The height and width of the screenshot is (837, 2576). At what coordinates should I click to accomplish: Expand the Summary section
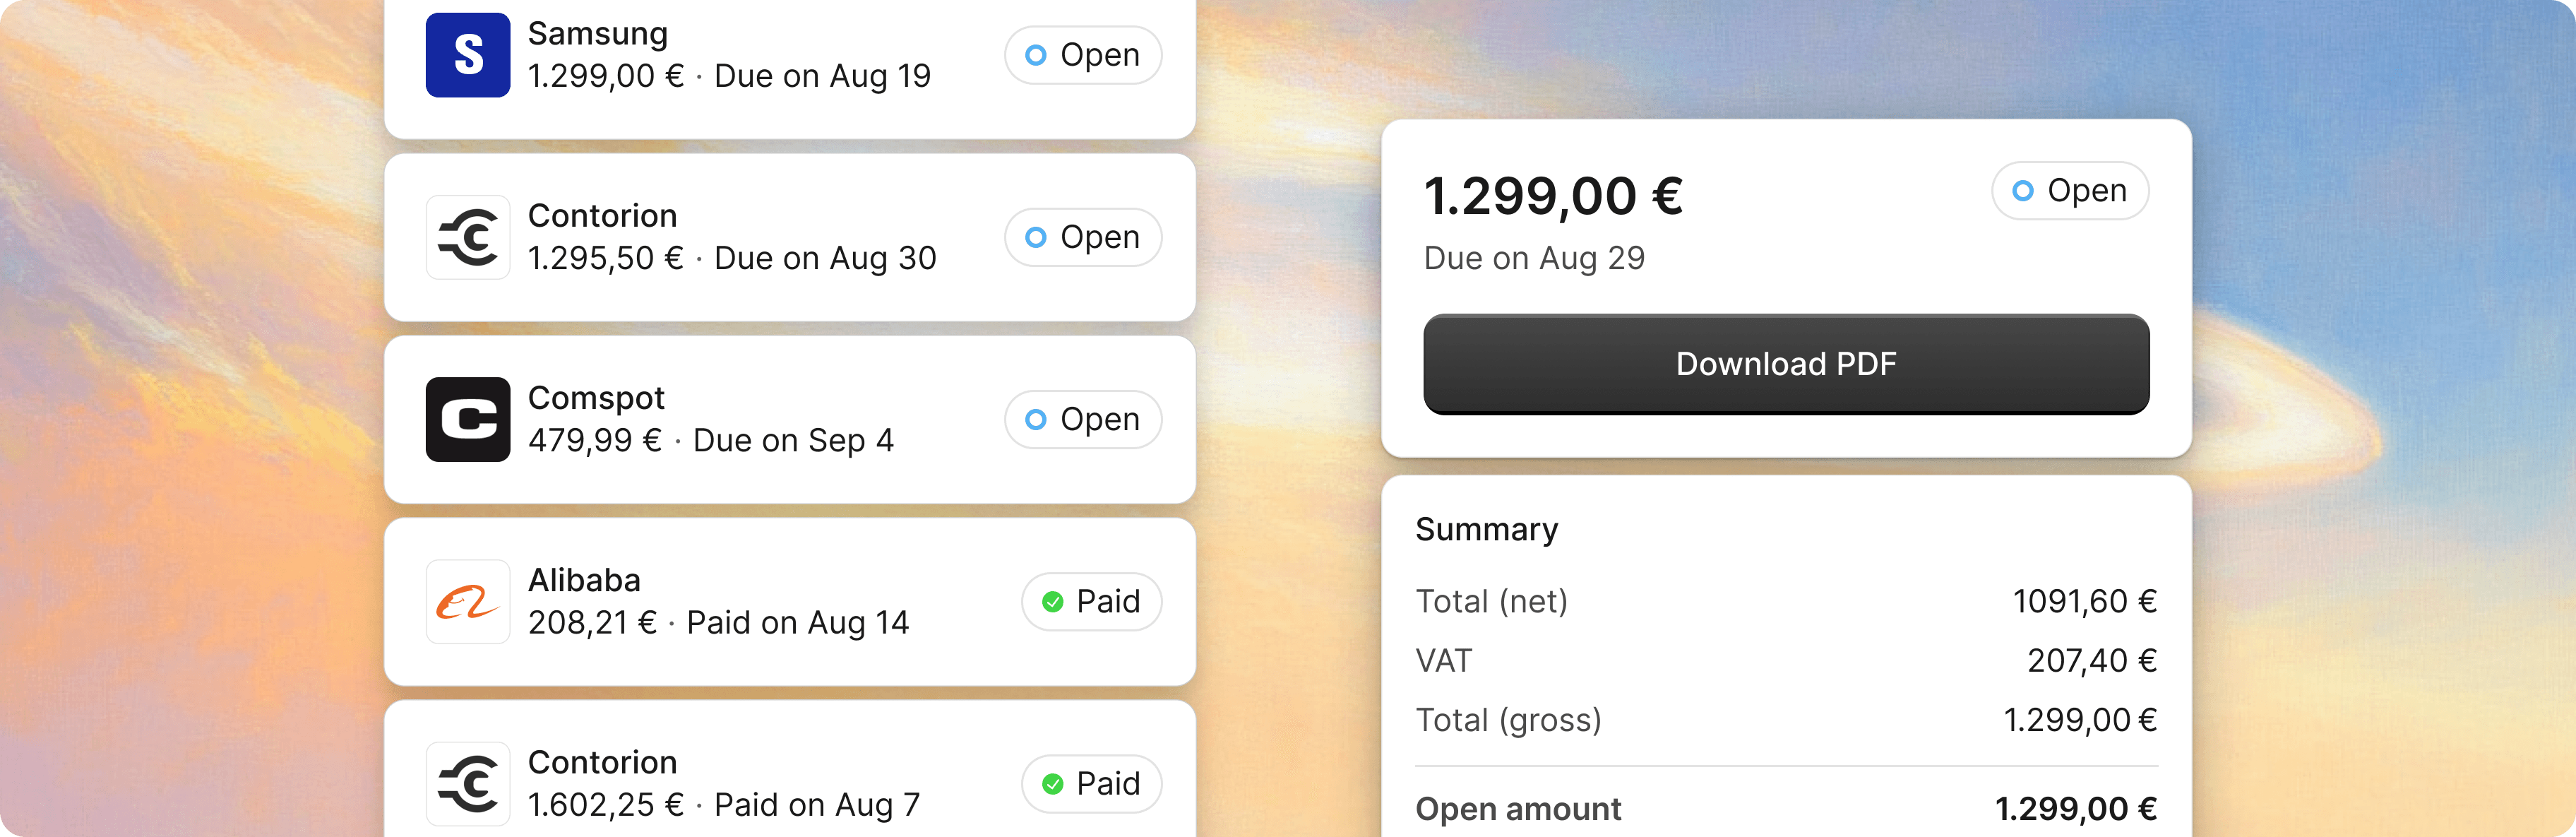tap(1487, 529)
